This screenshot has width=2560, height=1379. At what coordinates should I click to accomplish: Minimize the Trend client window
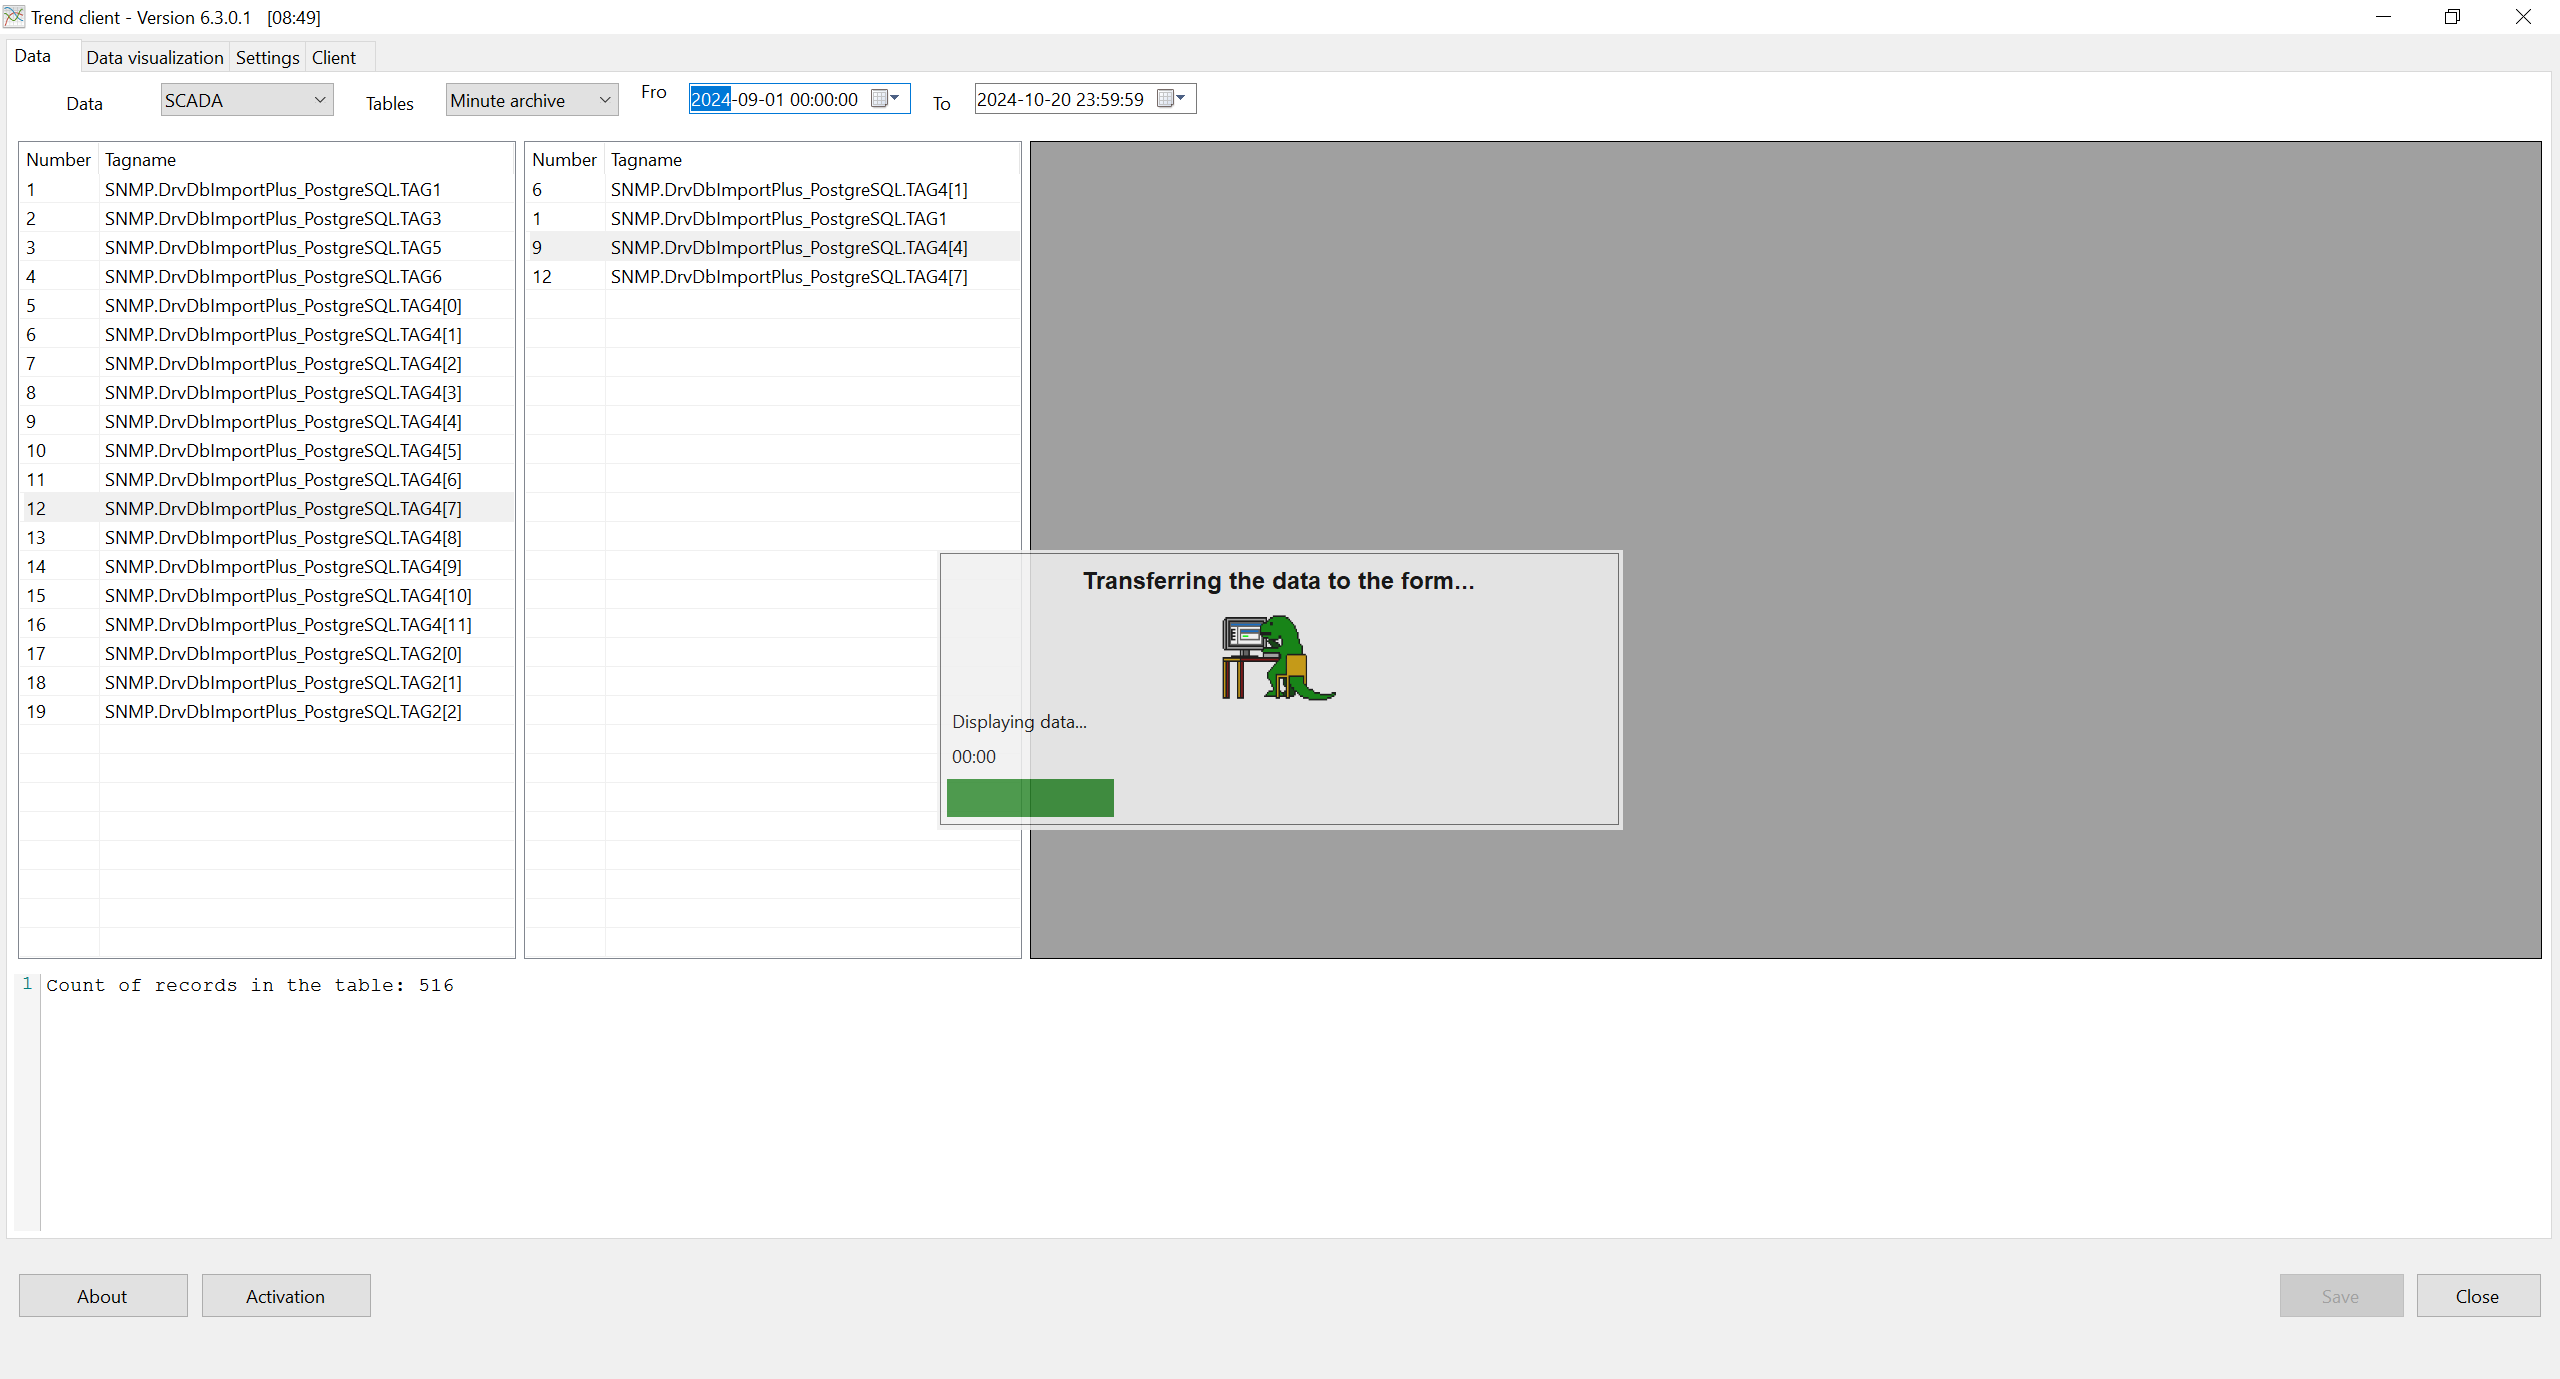tap(2383, 17)
